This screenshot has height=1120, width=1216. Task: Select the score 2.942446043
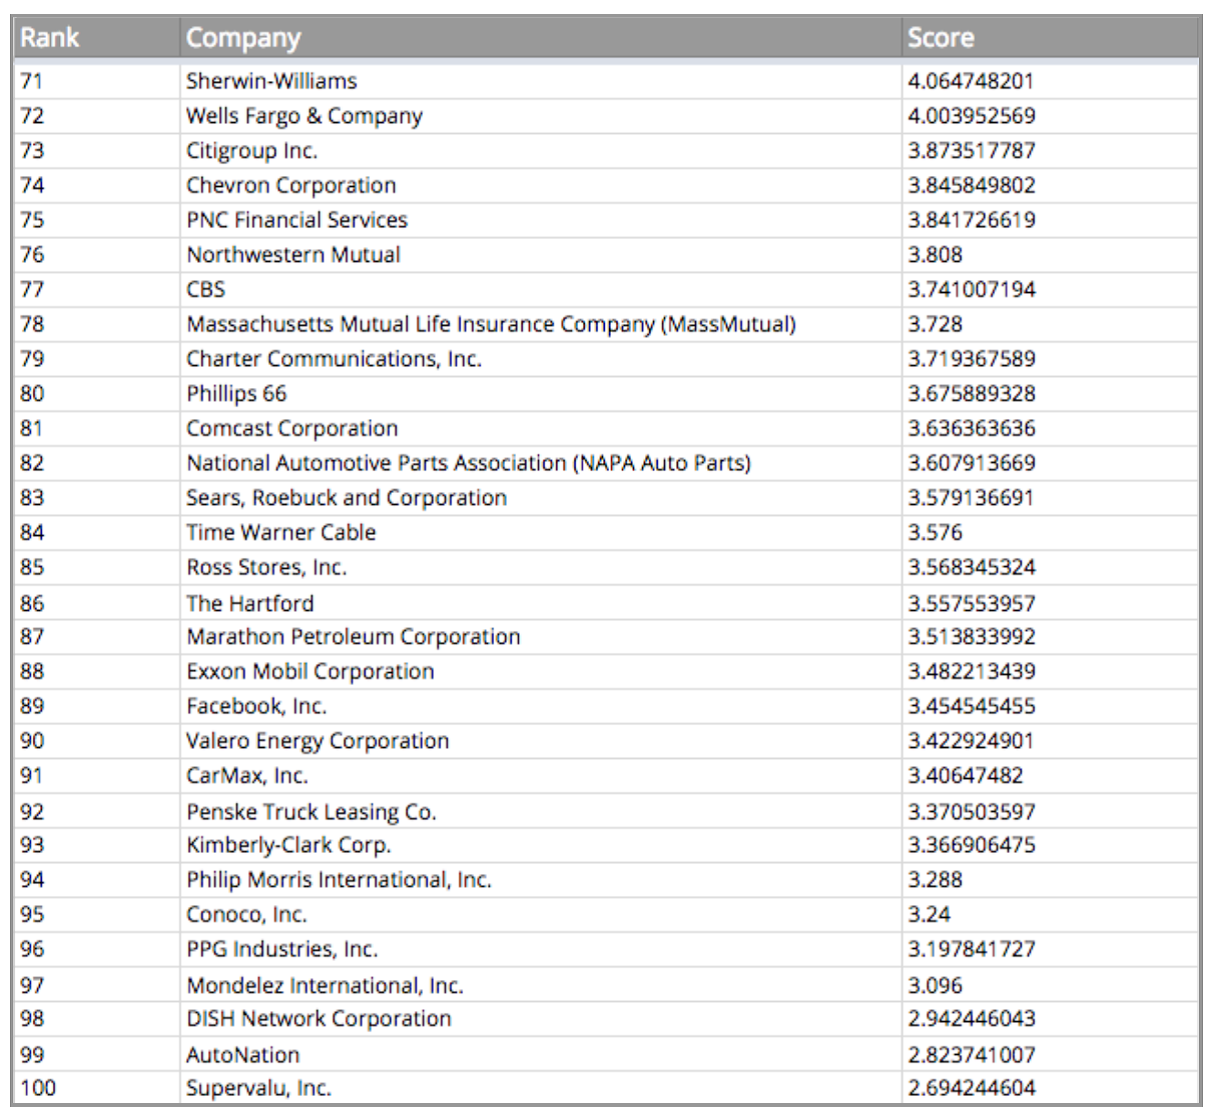pos(971,1019)
